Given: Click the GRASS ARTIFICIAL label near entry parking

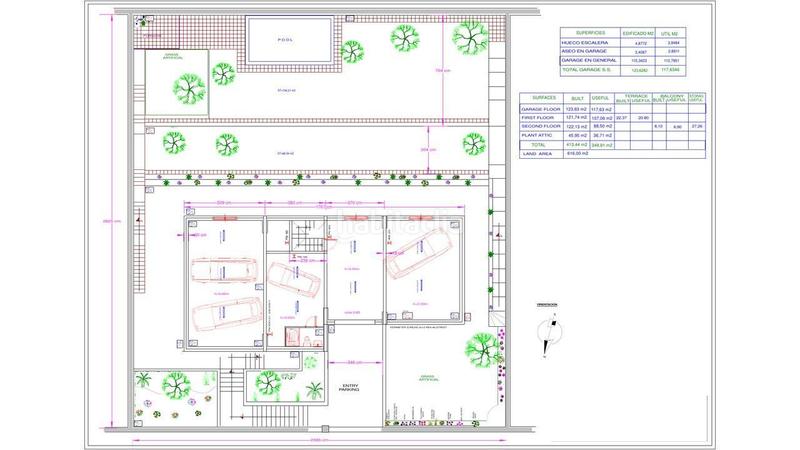Looking at the screenshot, I should (x=425, y=378).
